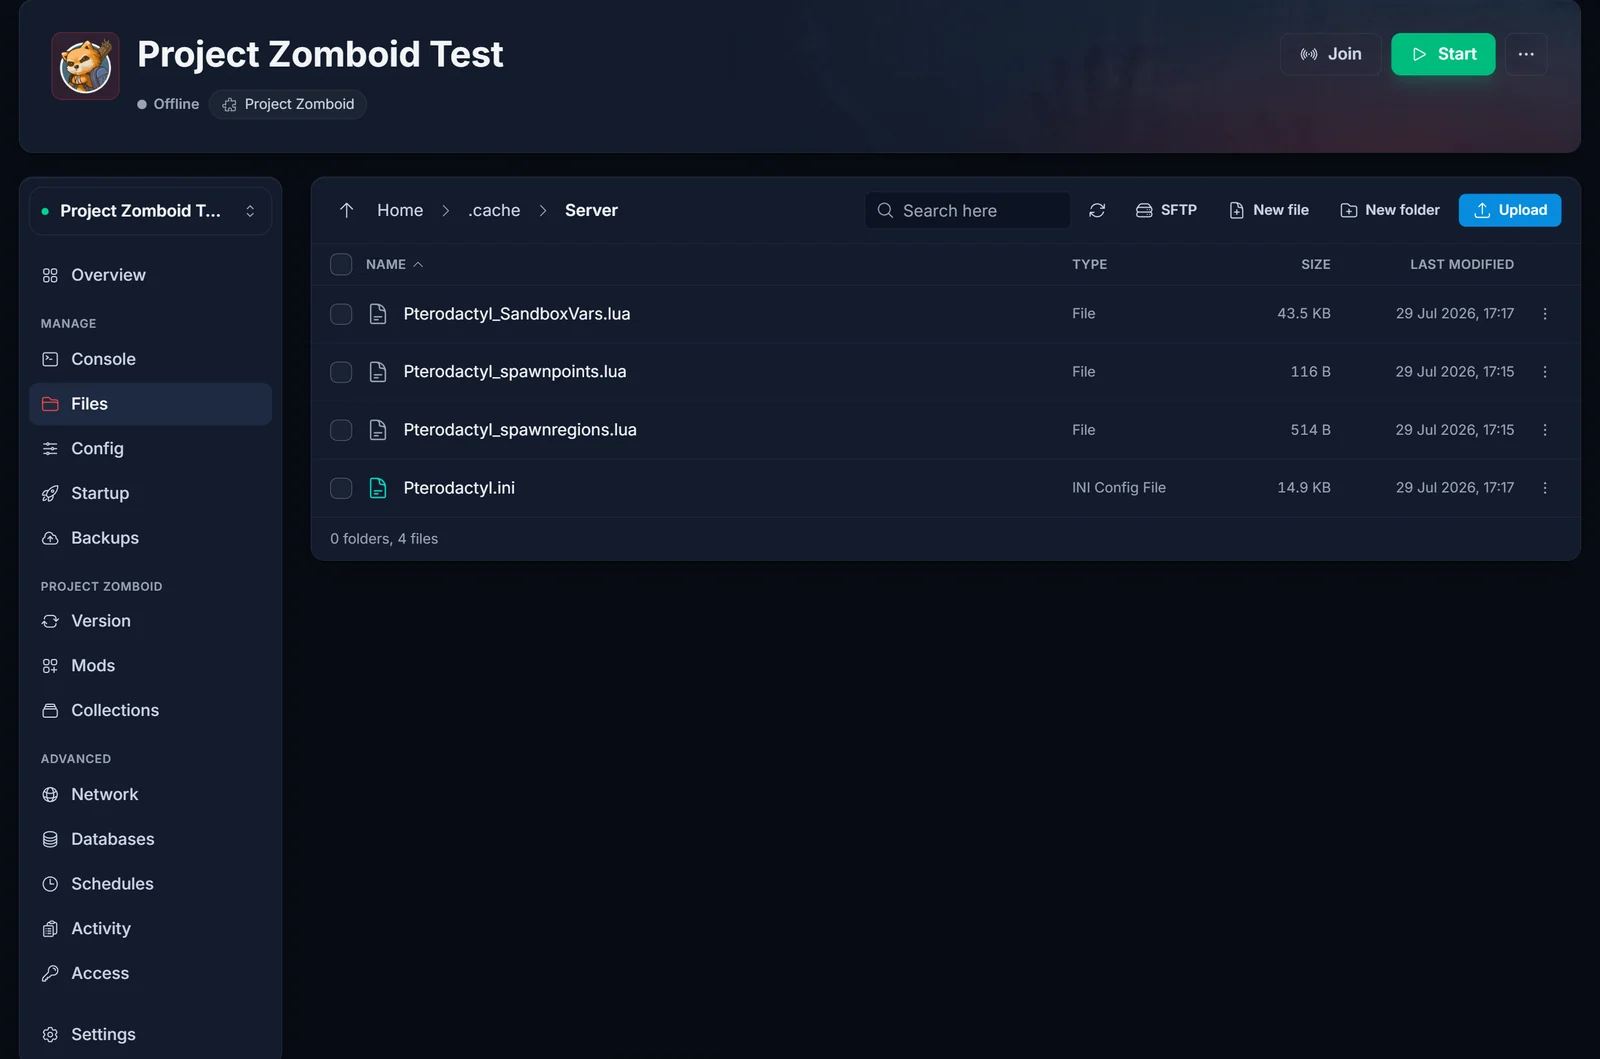Click the Pterodactyl_spawnpoints.lua file icon
The image size is (1600, 1059).
378,372
